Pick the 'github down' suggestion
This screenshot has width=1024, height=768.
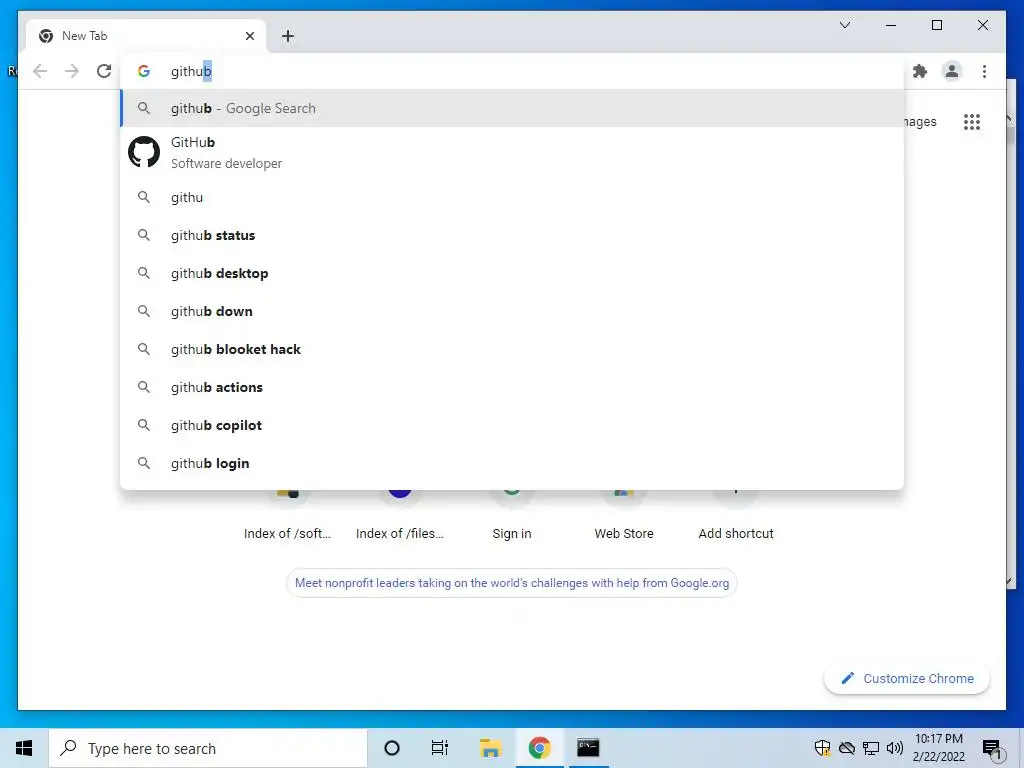[x=512, y=311]
